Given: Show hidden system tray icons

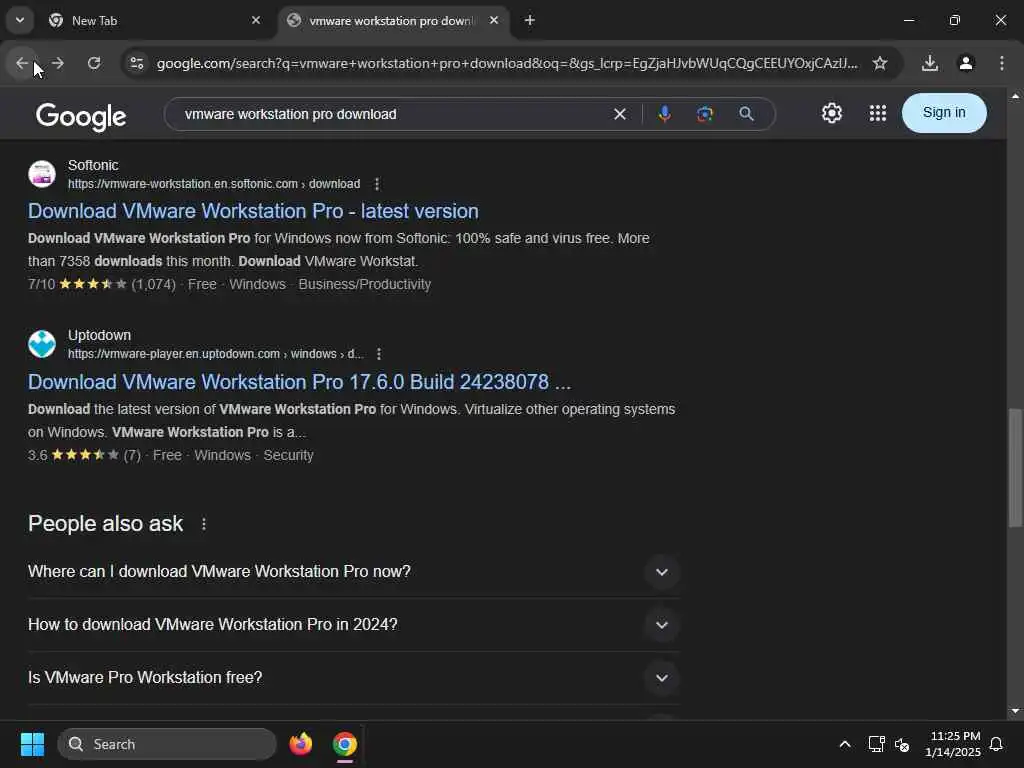Looking at the screenshot, I should point(844,744).
